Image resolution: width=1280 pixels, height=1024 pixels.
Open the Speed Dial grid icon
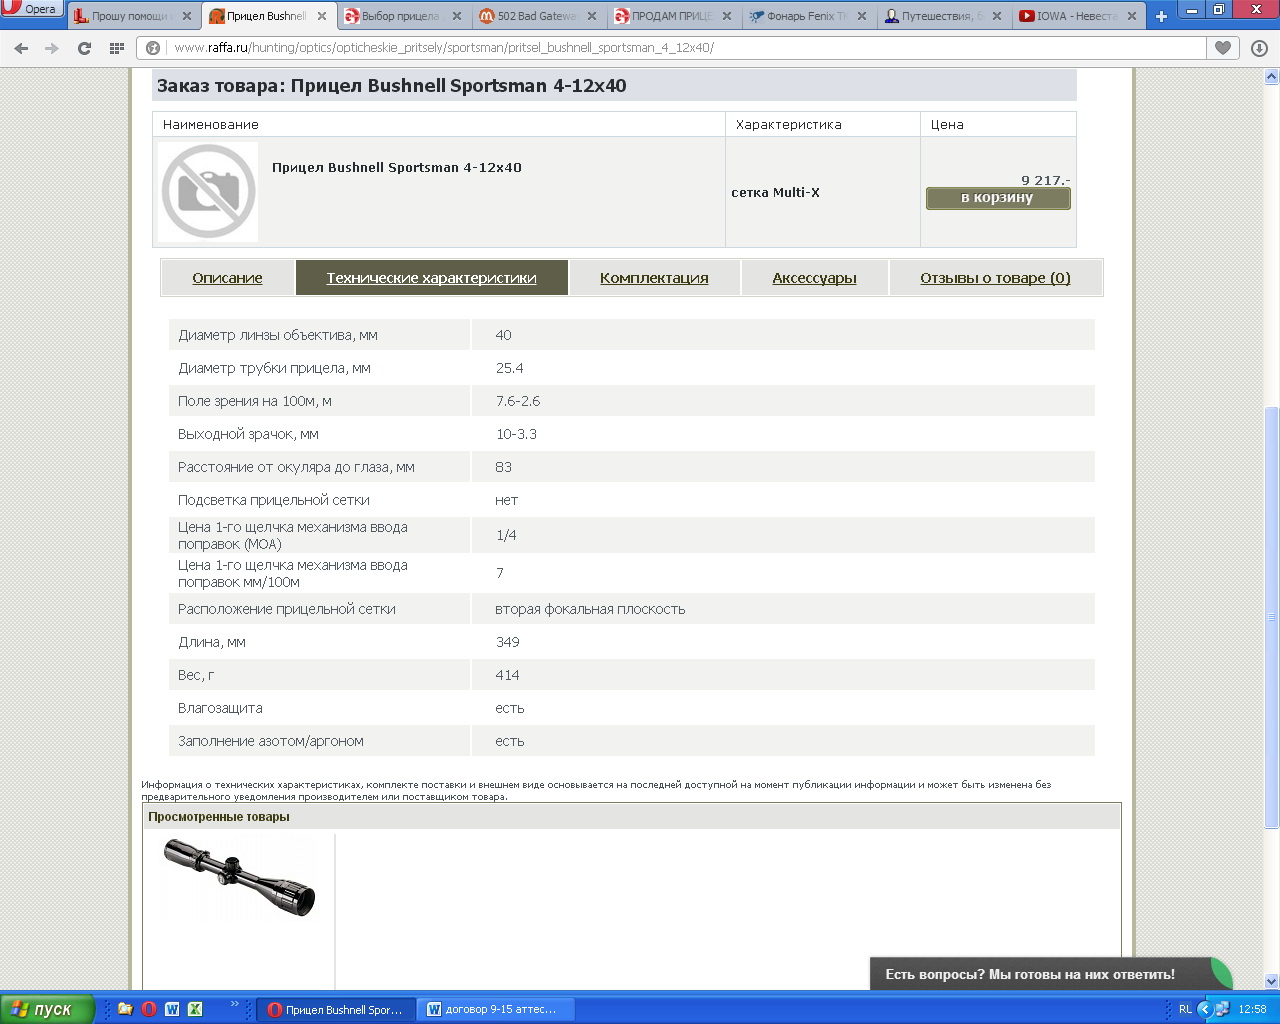click(117, 48)
